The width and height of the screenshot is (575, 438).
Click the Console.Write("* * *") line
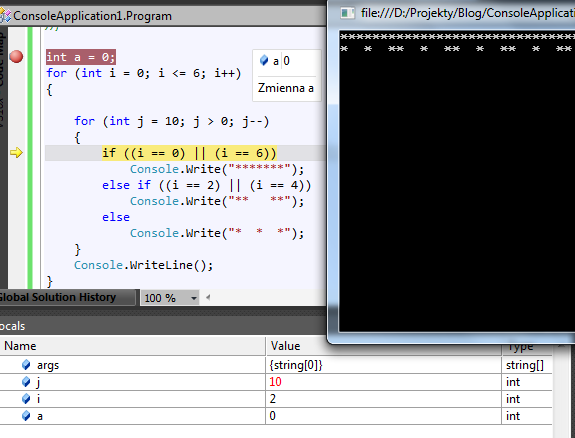pyautogui.click(x=217, y=233)
